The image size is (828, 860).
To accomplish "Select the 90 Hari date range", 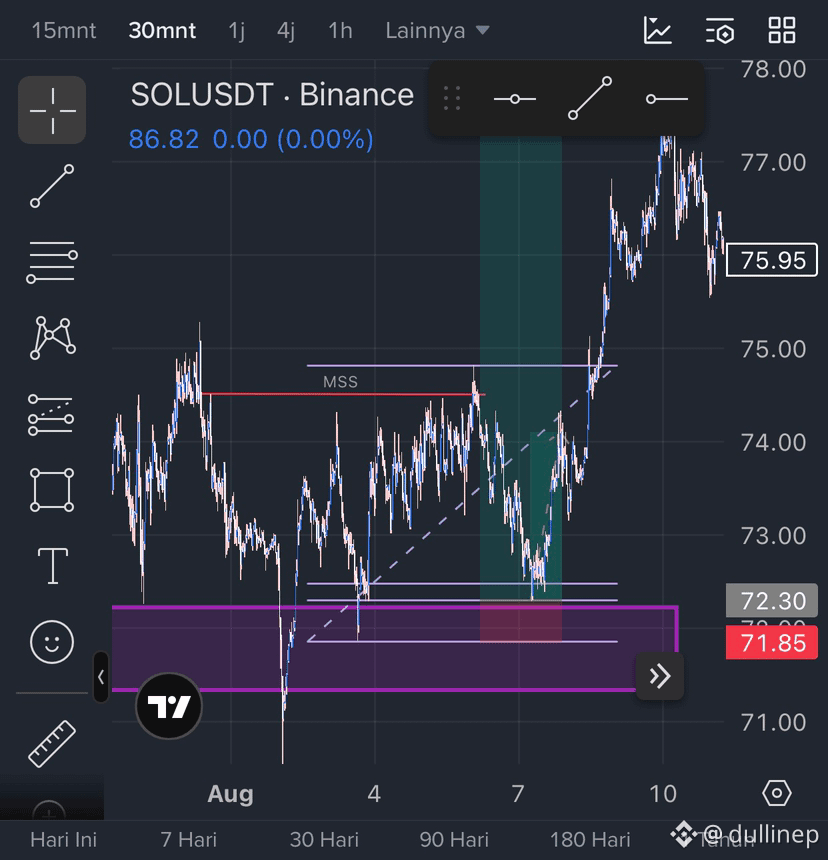I will pyautogui.click(x=454, y=840).
